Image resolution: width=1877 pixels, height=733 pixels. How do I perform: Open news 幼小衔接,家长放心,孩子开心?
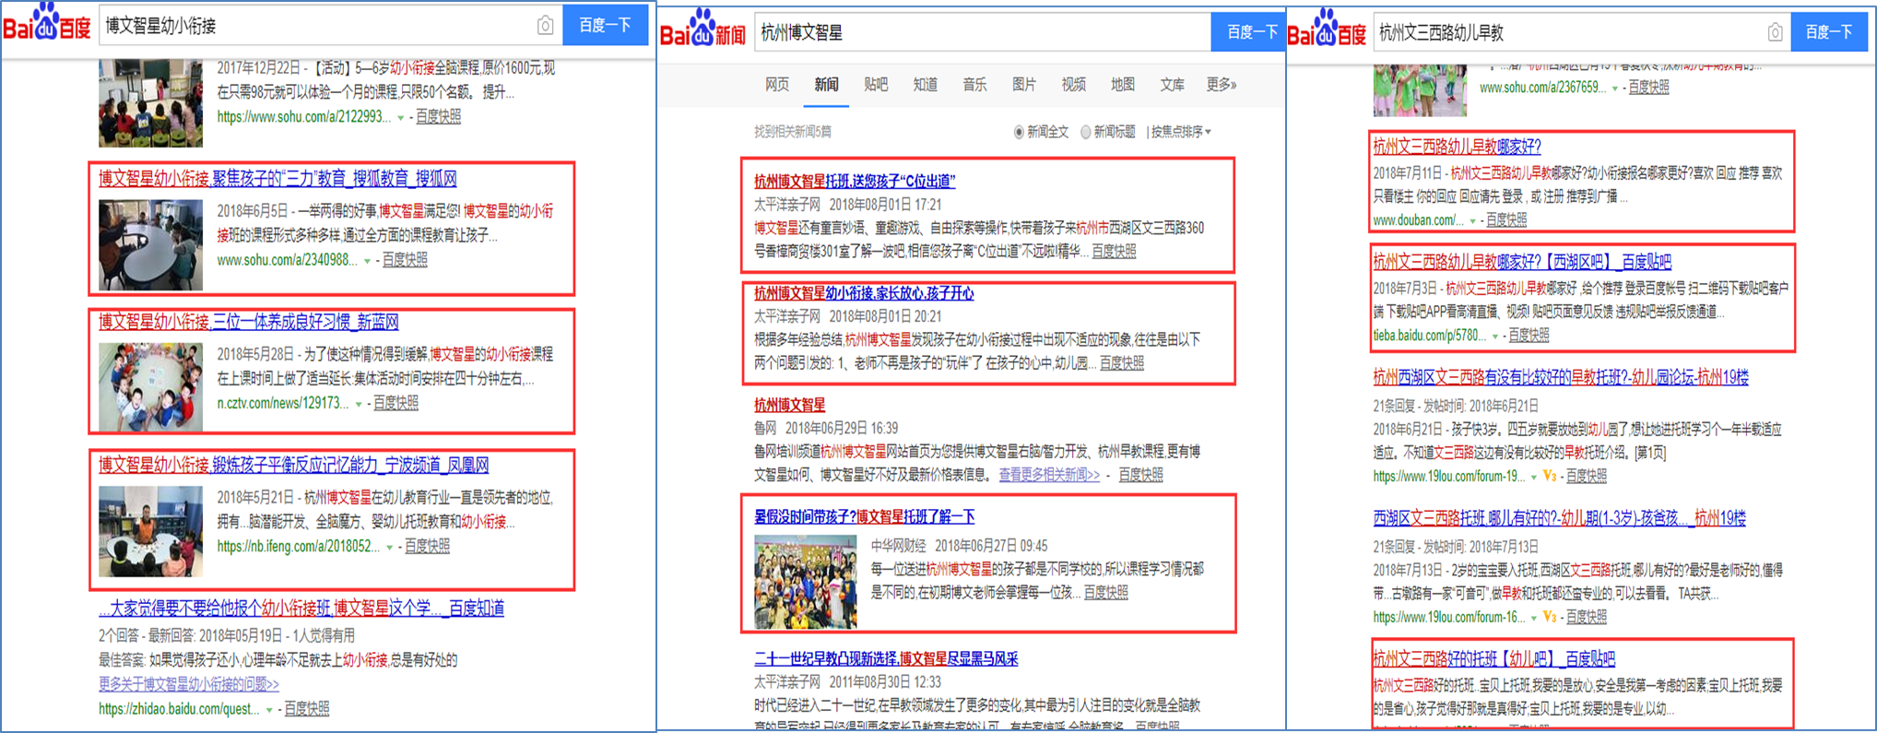pyautogui.click(x=863, y=293)
